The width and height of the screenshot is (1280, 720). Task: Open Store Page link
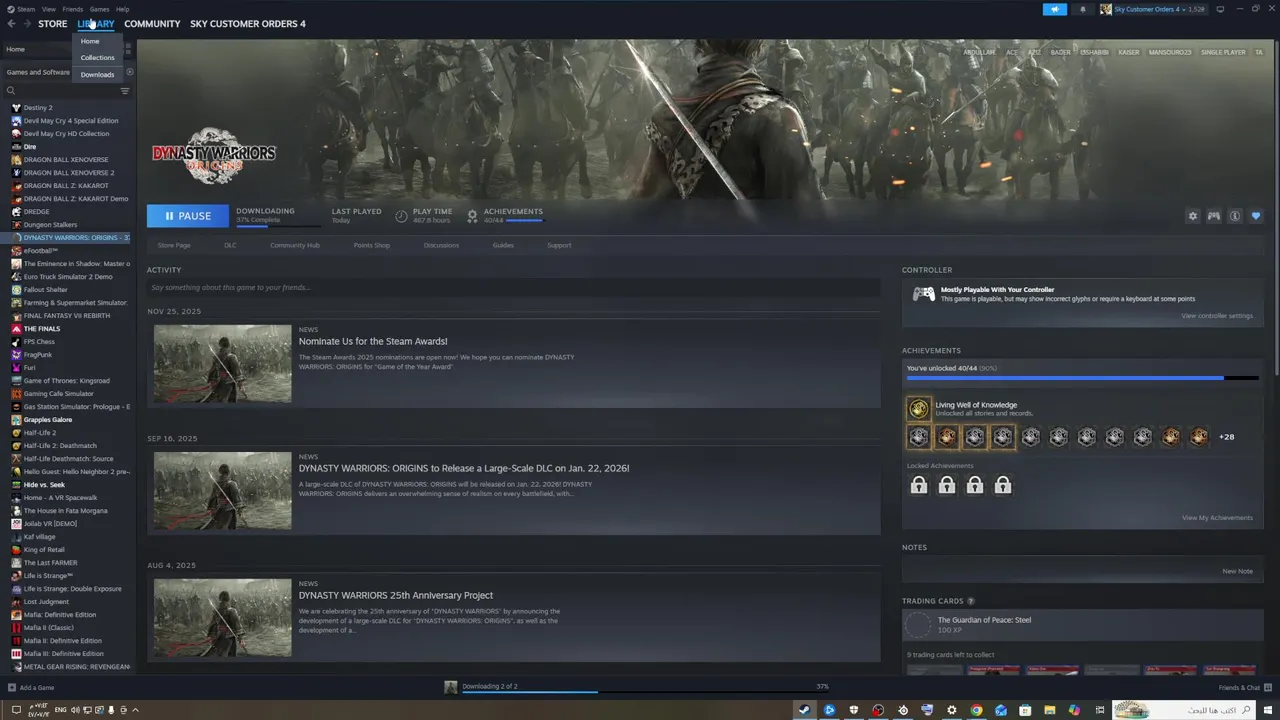point(174,245)
